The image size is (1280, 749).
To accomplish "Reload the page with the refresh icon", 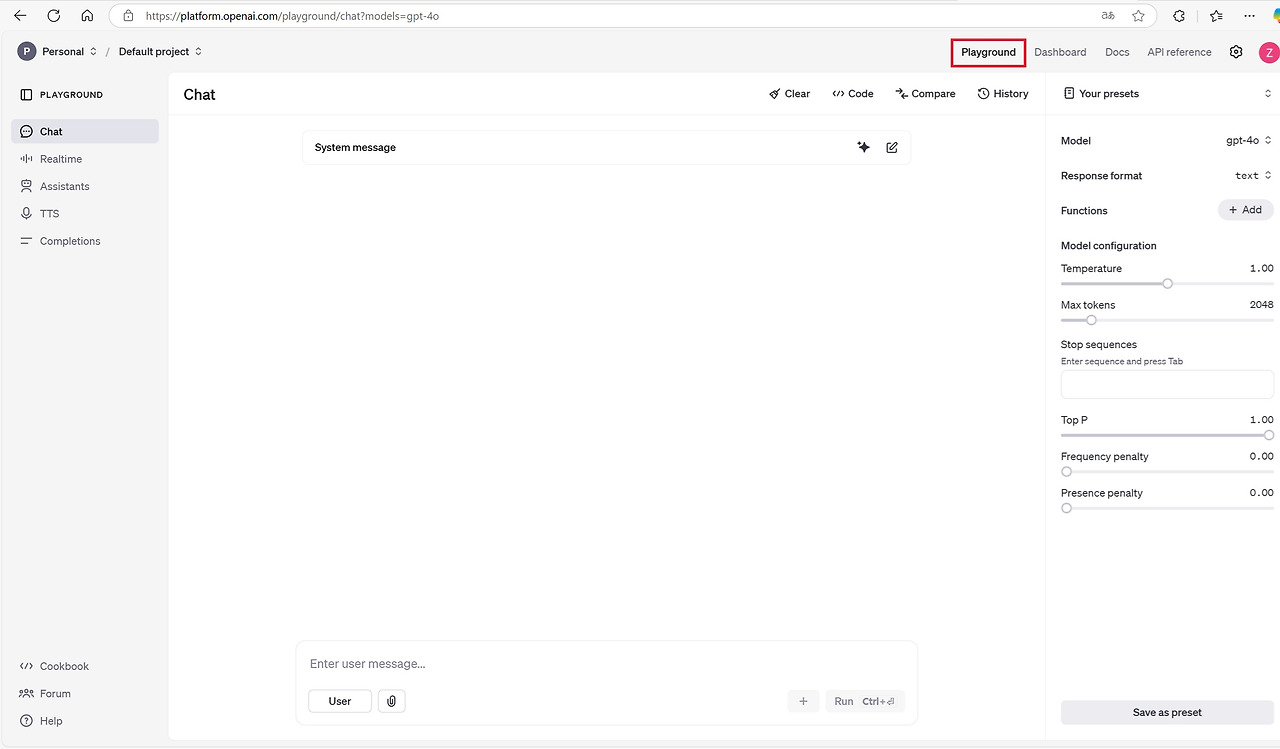I will [x=54, y=16].
